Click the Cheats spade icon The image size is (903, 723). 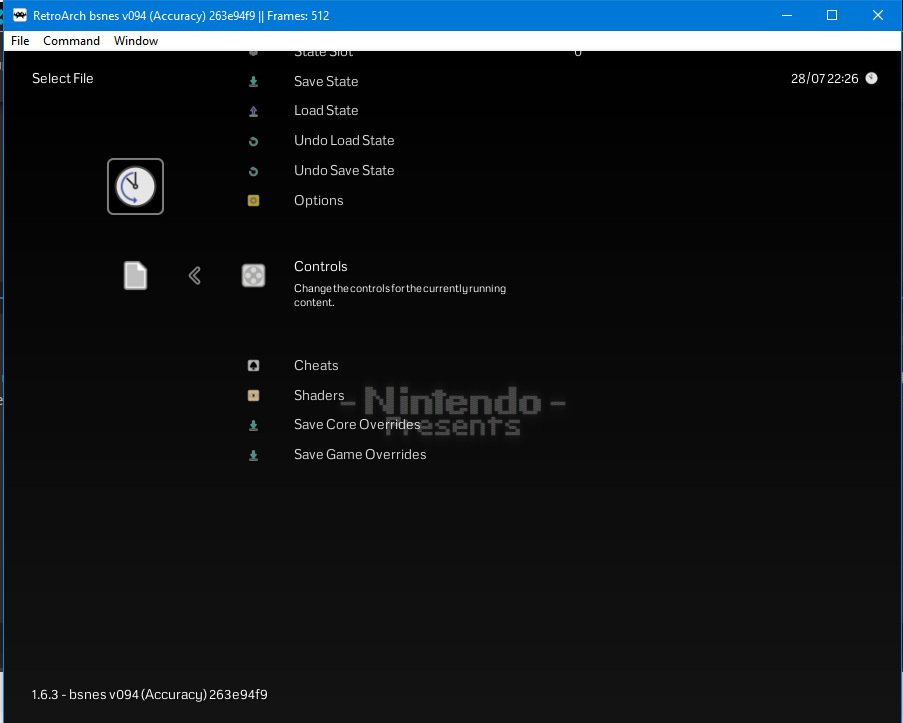pos(253,365)
